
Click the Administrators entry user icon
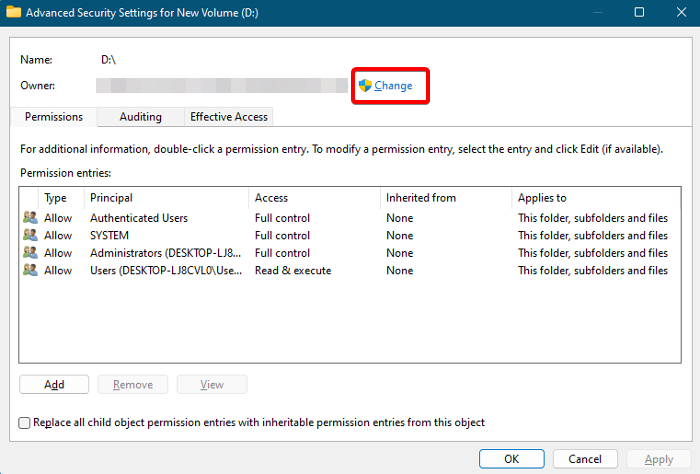(30, 253)
